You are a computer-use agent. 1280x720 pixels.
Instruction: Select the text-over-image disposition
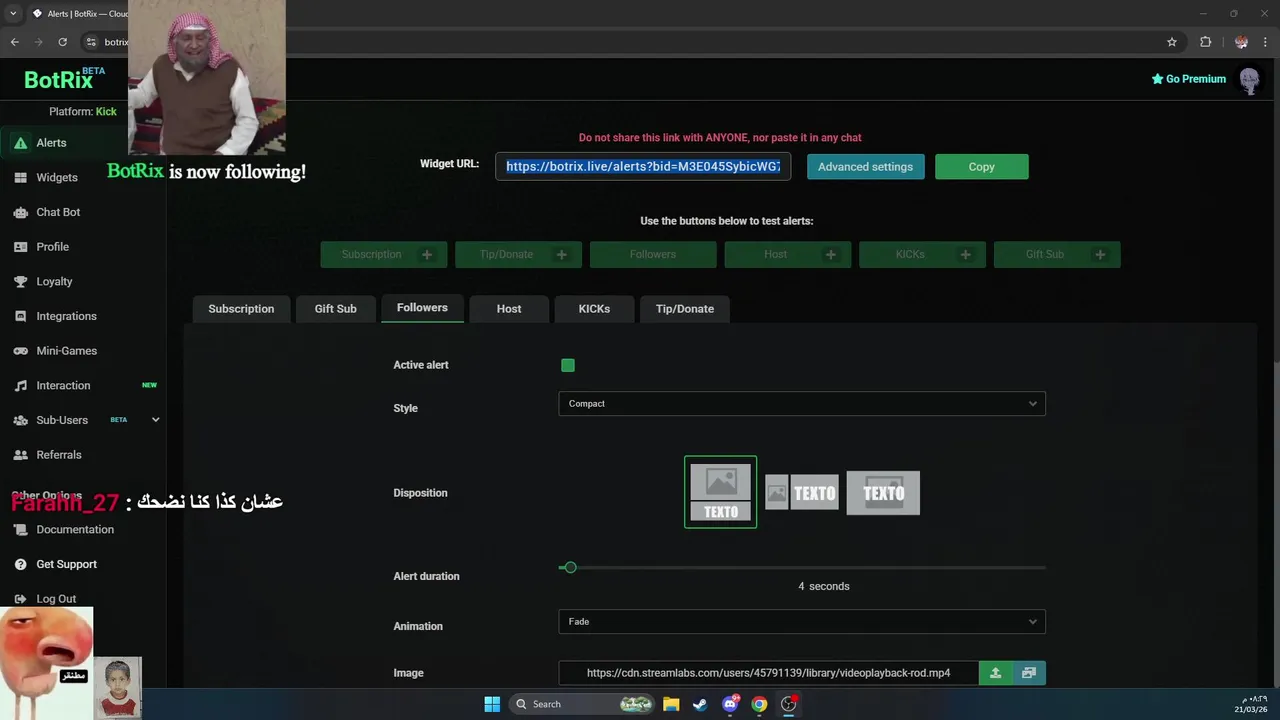(x=883, y=492)
